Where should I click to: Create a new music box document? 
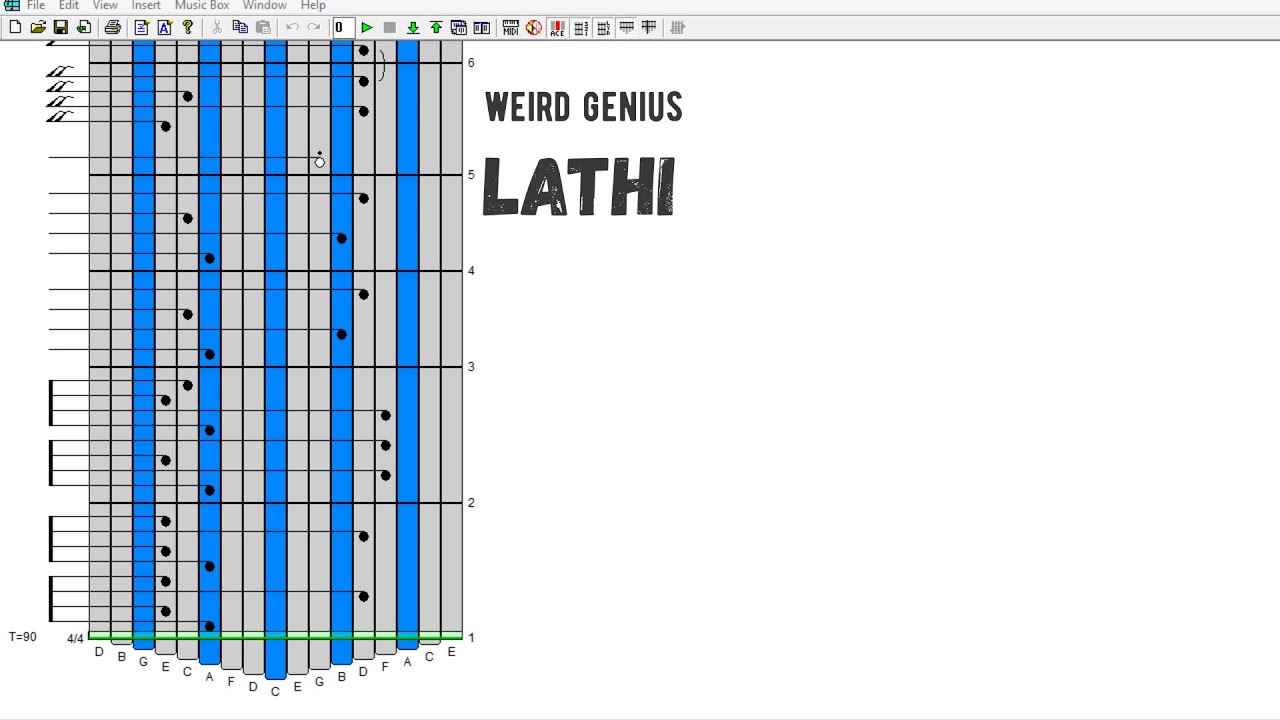click(x=15, y=28)
